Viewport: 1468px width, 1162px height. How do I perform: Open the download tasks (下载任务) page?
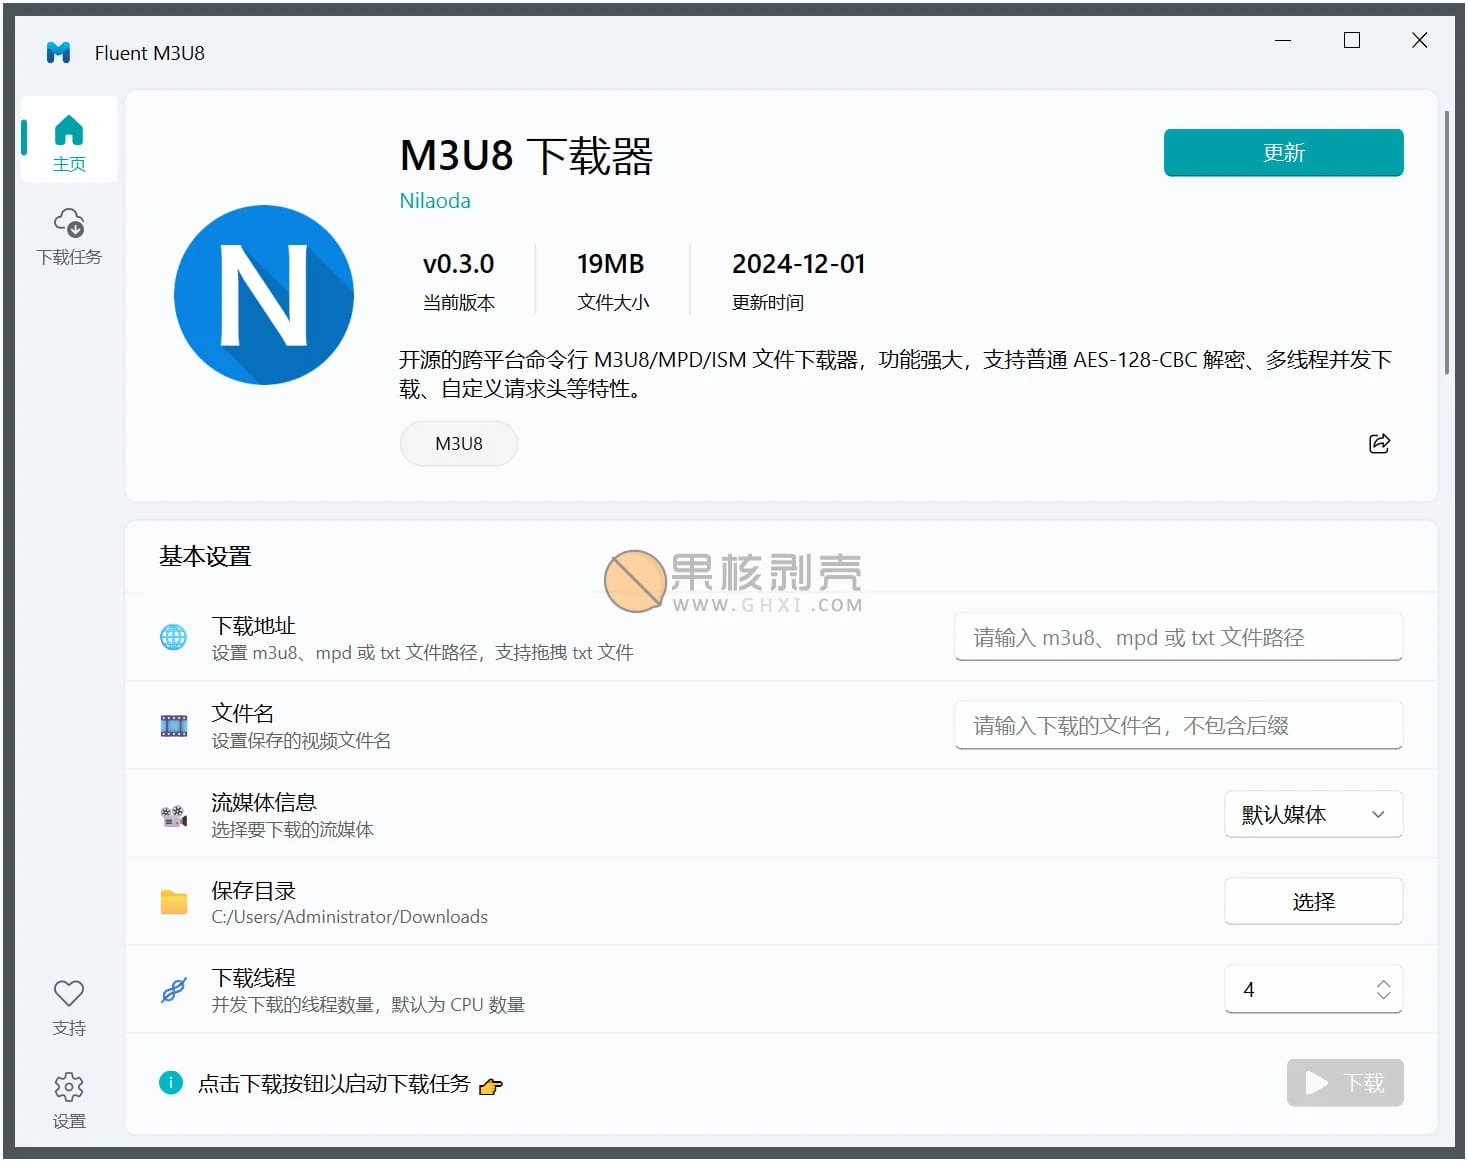pos(68,236)
